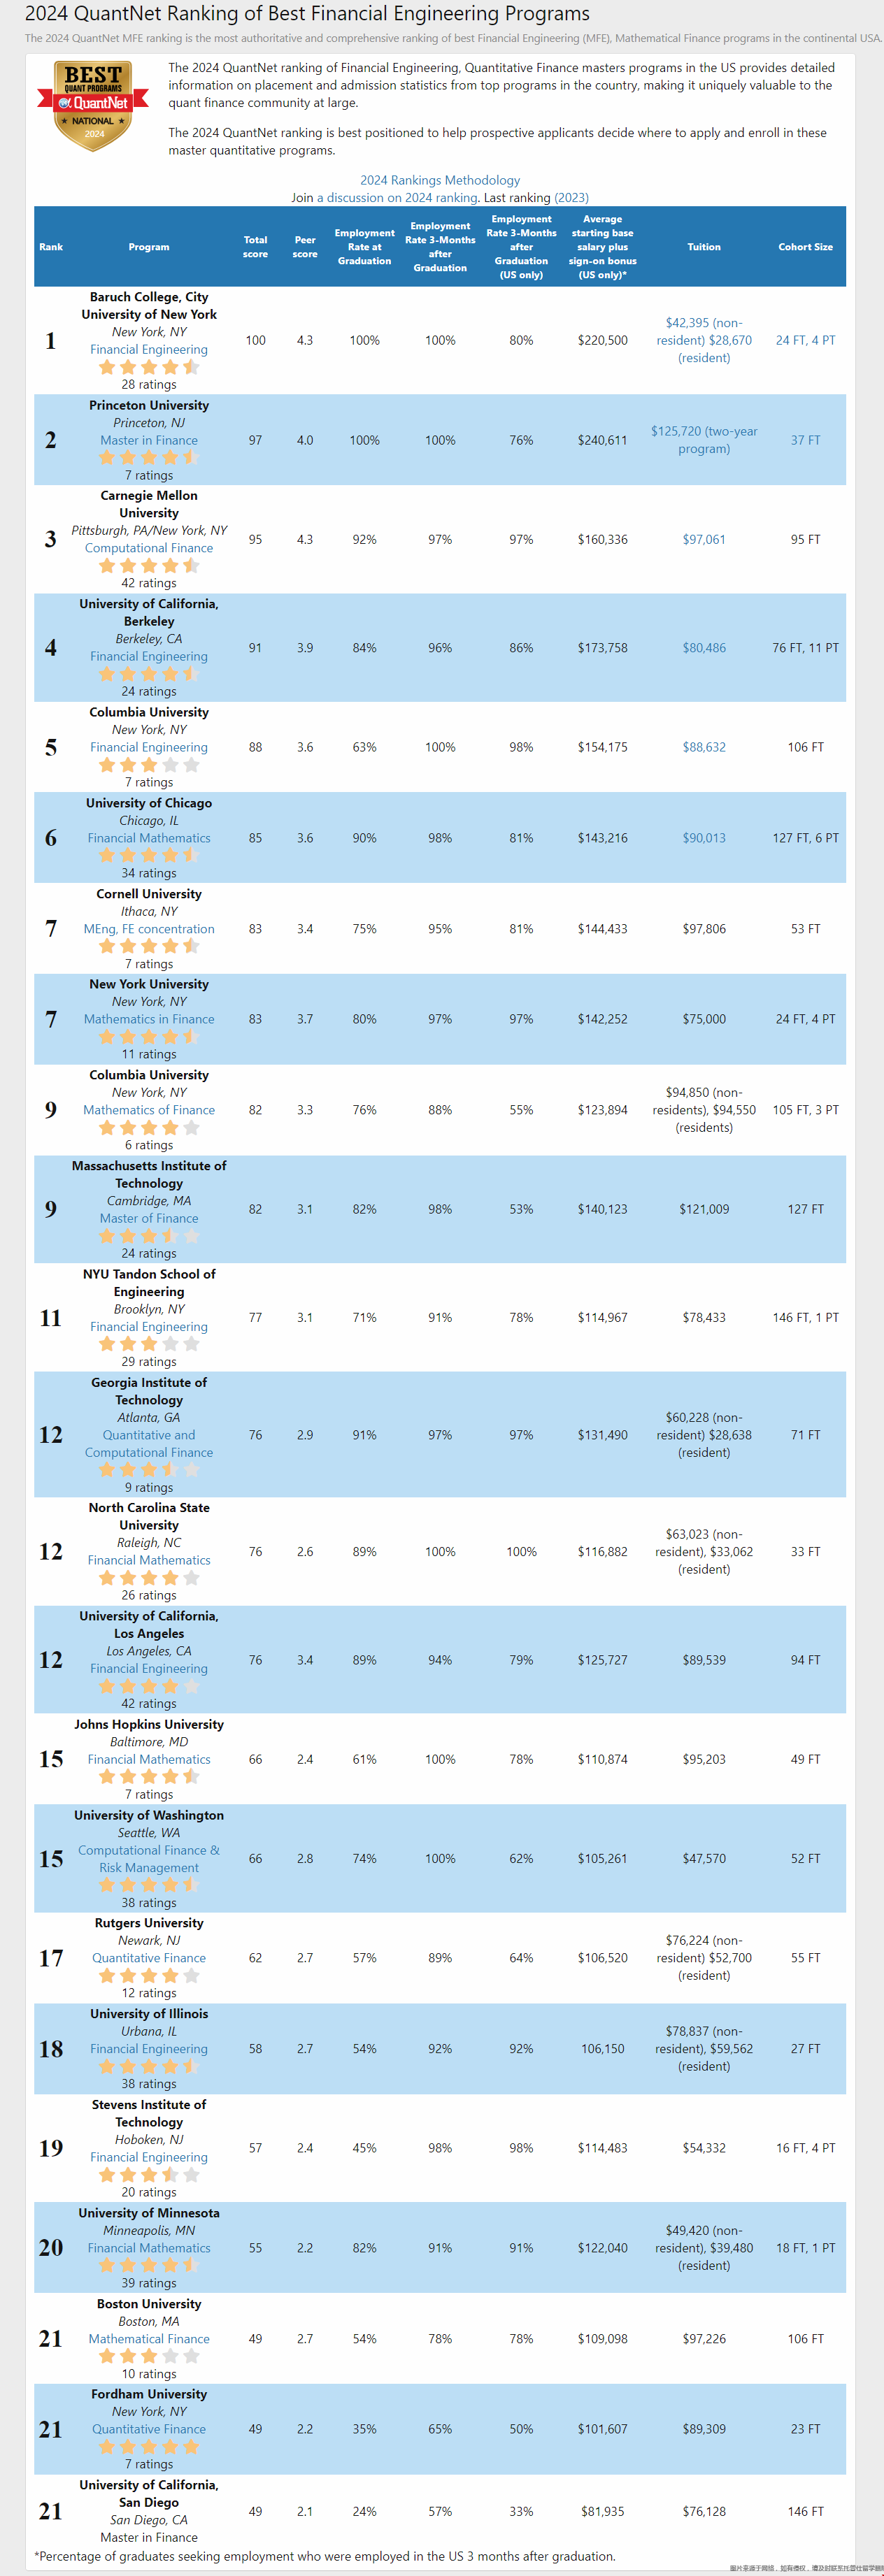
Task: Click Baruch College's star rating
Action: coord(149,367)
